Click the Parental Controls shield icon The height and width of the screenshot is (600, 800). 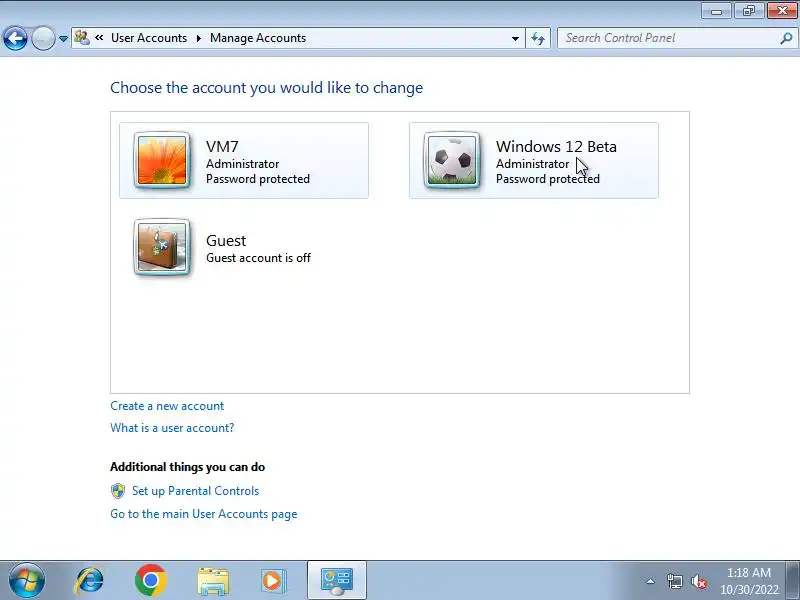pyautogui.click(x=118, y=491)
